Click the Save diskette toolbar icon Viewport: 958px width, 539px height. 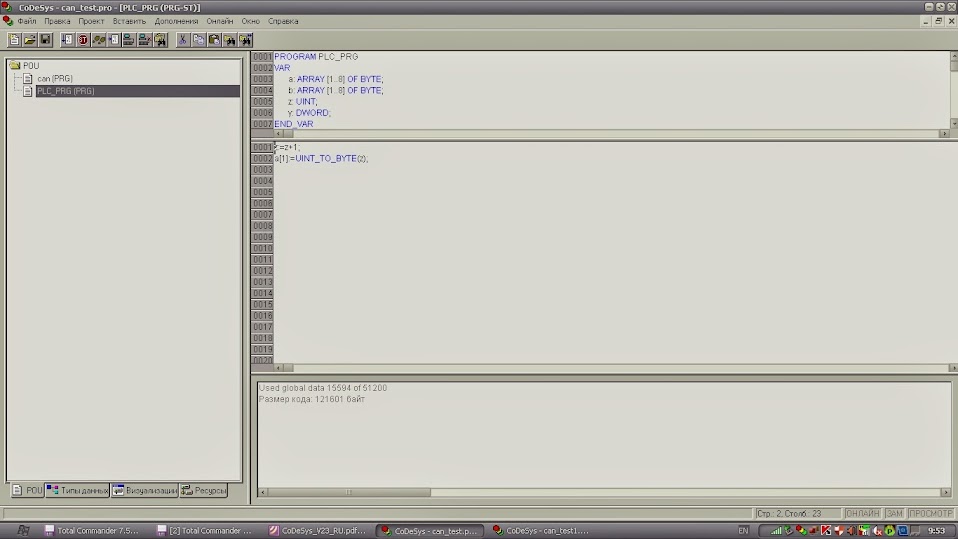pos(45,40)
